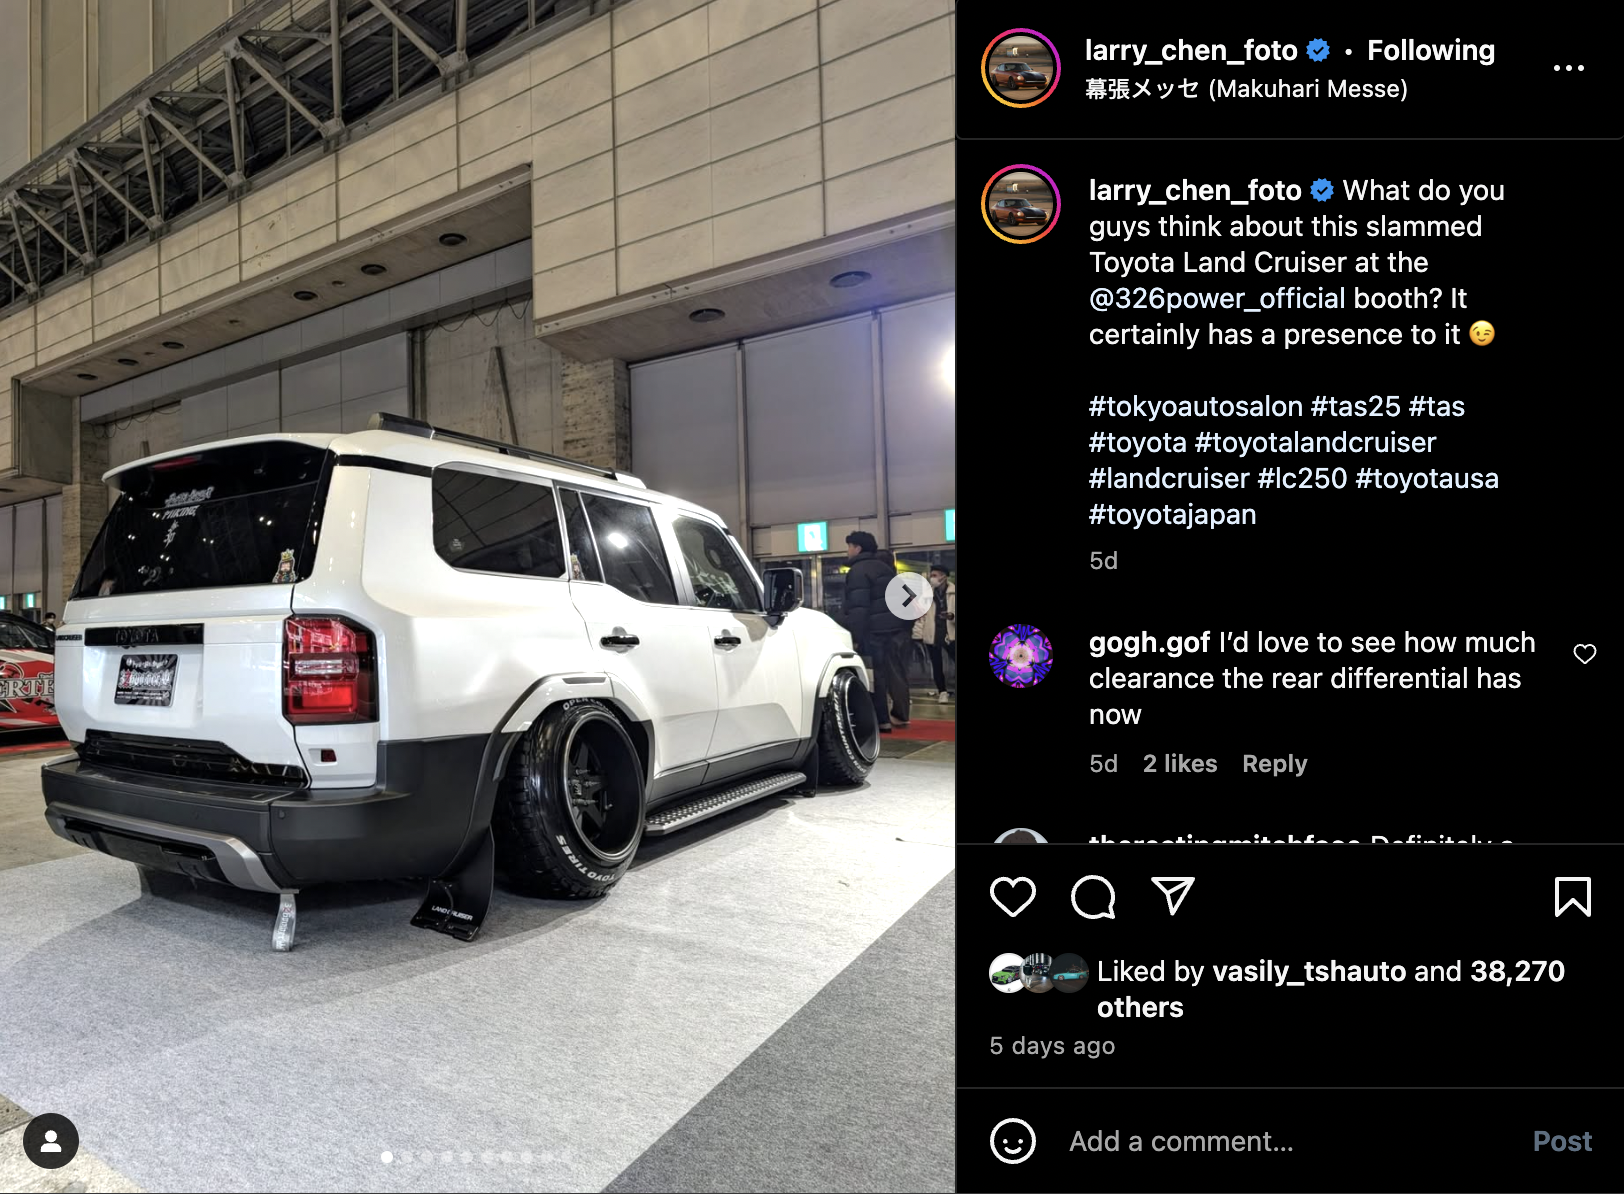
Task: Advance to the next photo with arrow
Action: 908,596
